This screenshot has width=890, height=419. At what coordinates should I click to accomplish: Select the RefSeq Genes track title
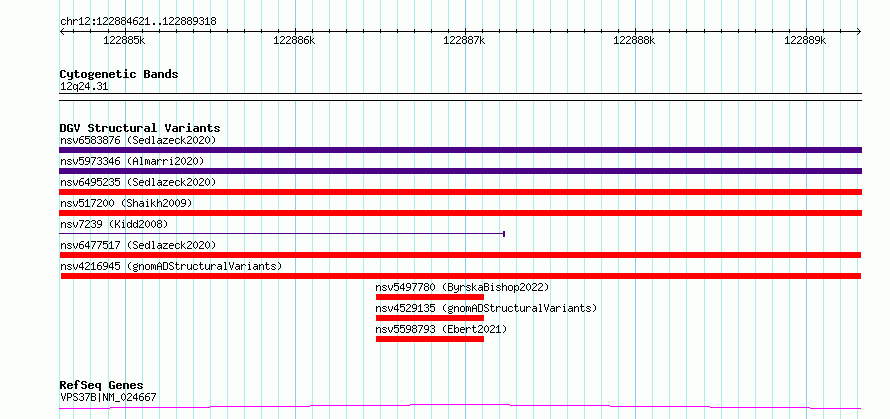click(102, 386)
